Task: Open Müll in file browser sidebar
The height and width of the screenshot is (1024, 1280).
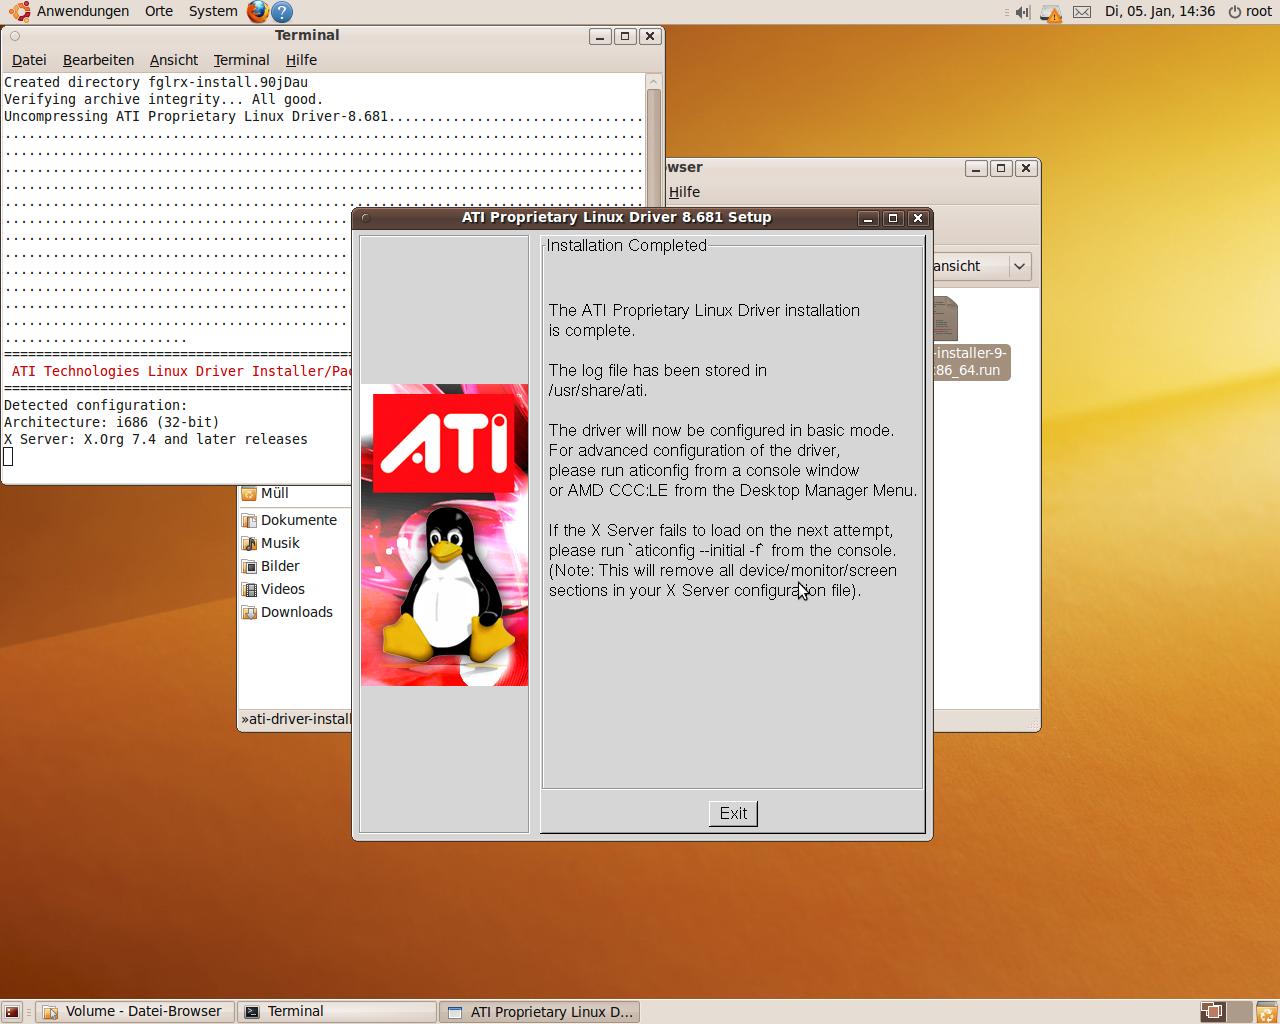Action: coord(265,493)
